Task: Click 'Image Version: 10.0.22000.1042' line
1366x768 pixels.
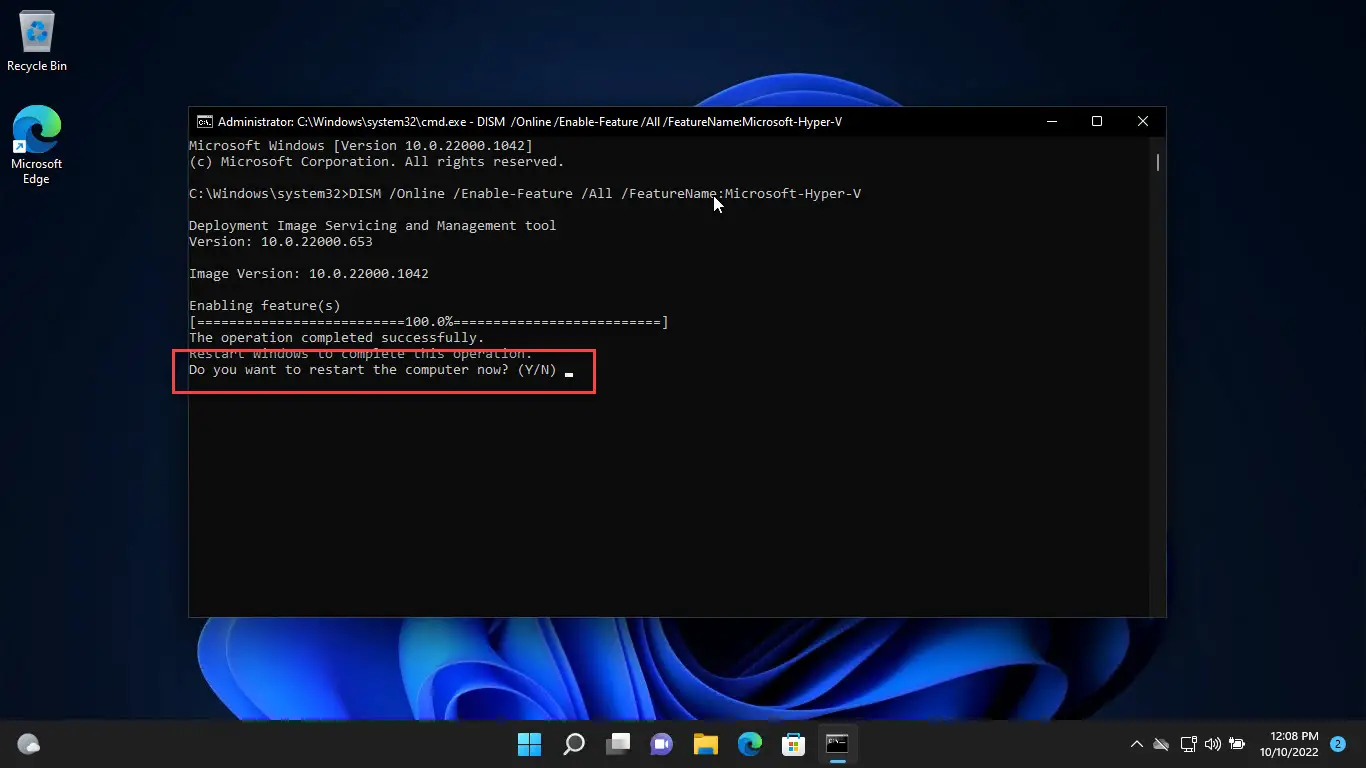Action: point(309,274)
